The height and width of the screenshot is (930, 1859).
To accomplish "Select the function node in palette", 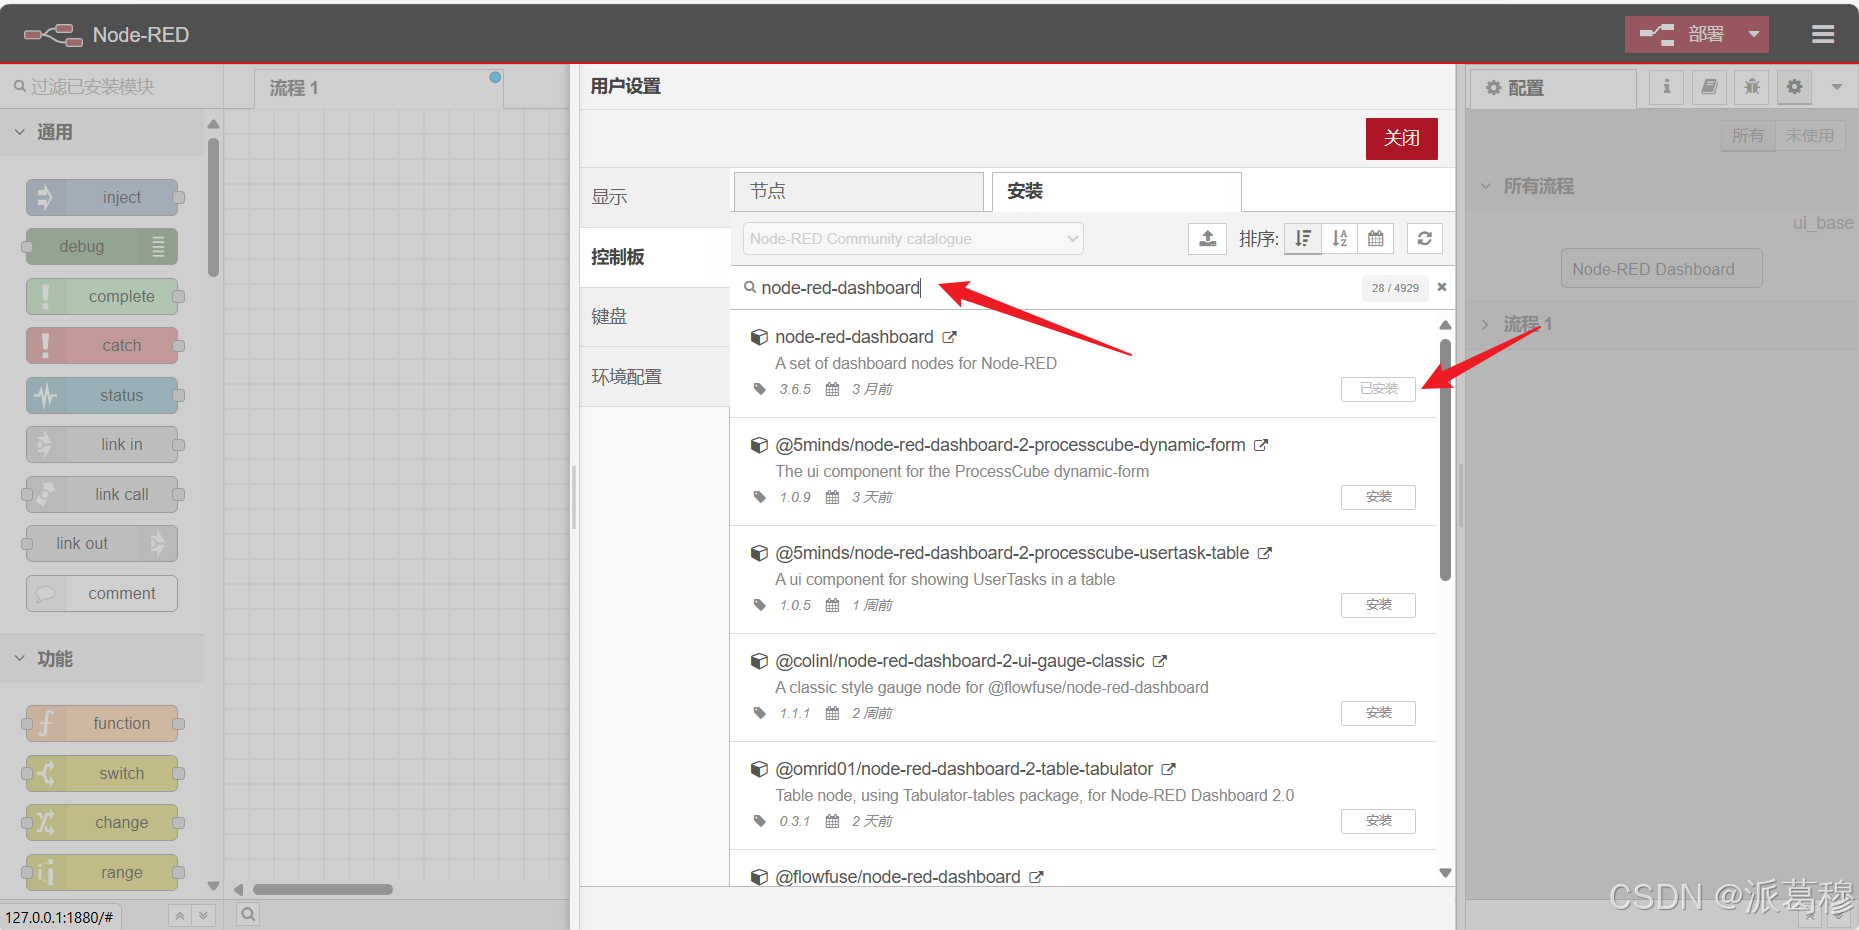I will tap(102, 724).
